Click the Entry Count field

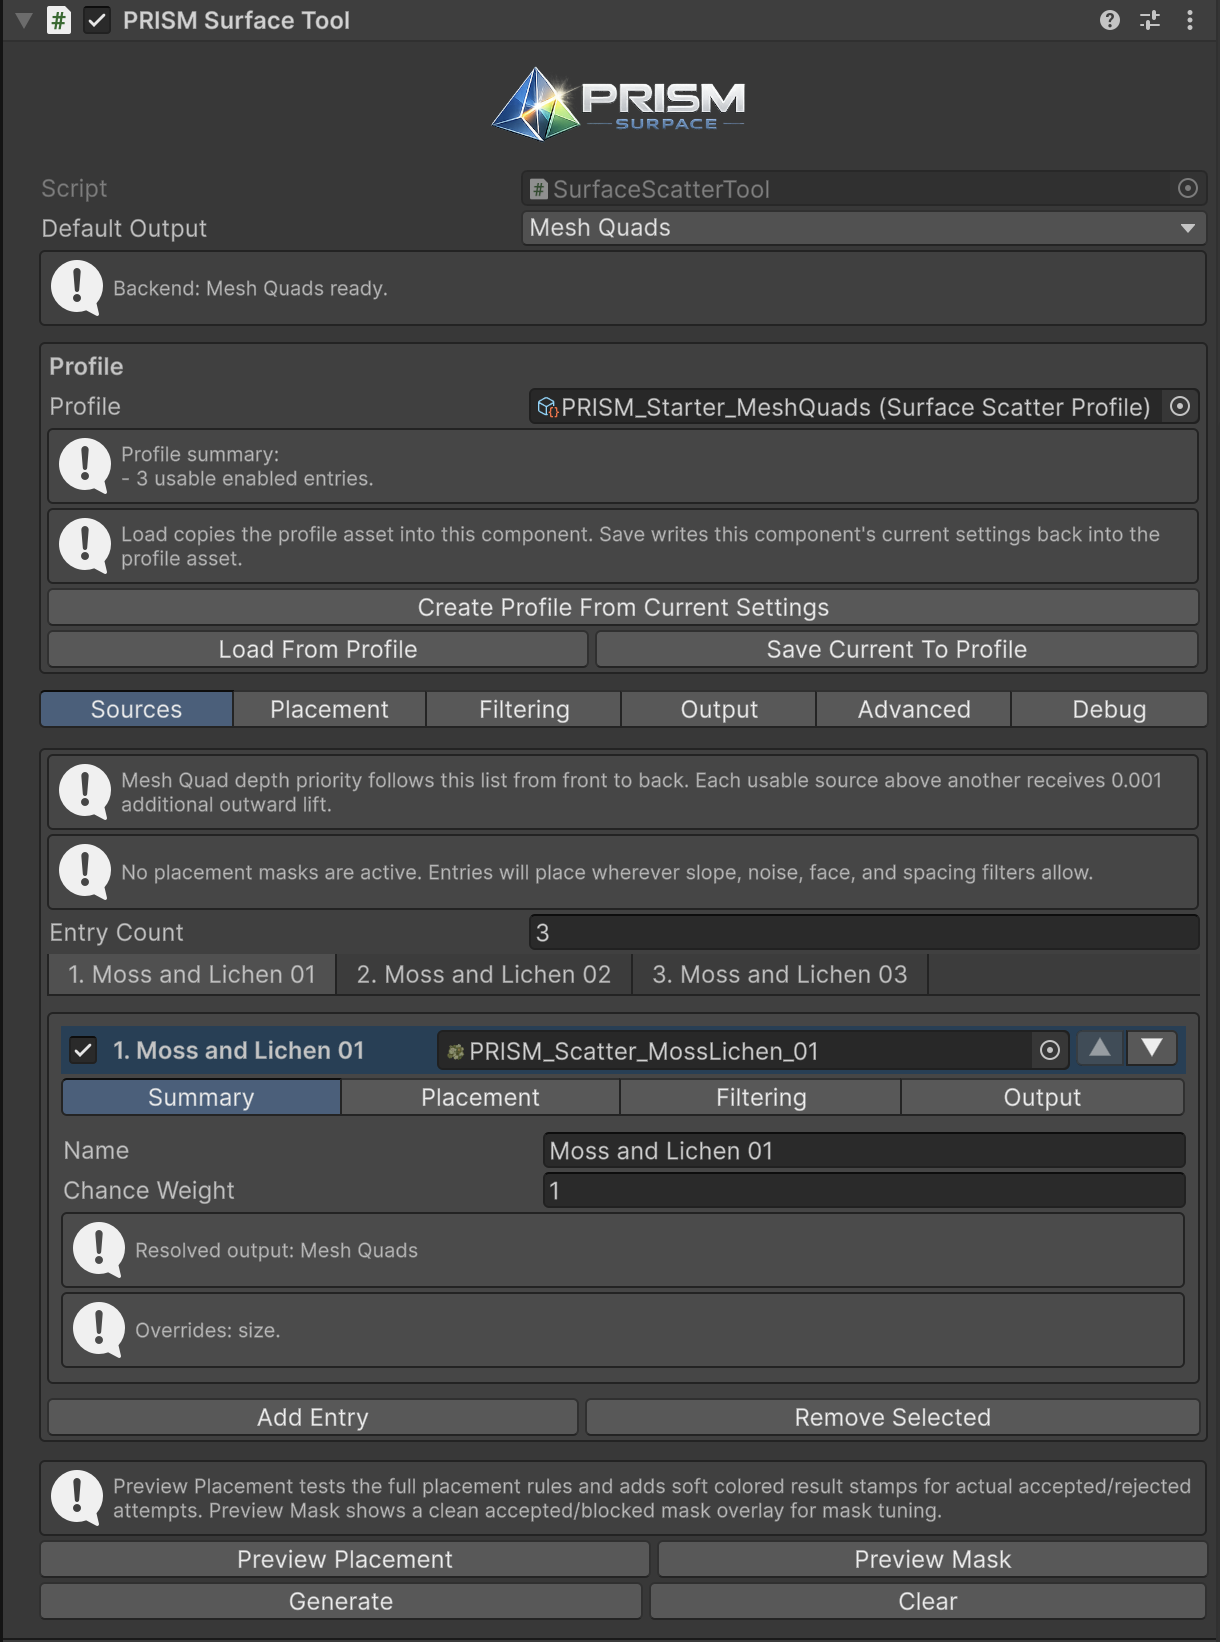(x=864, y=932)
